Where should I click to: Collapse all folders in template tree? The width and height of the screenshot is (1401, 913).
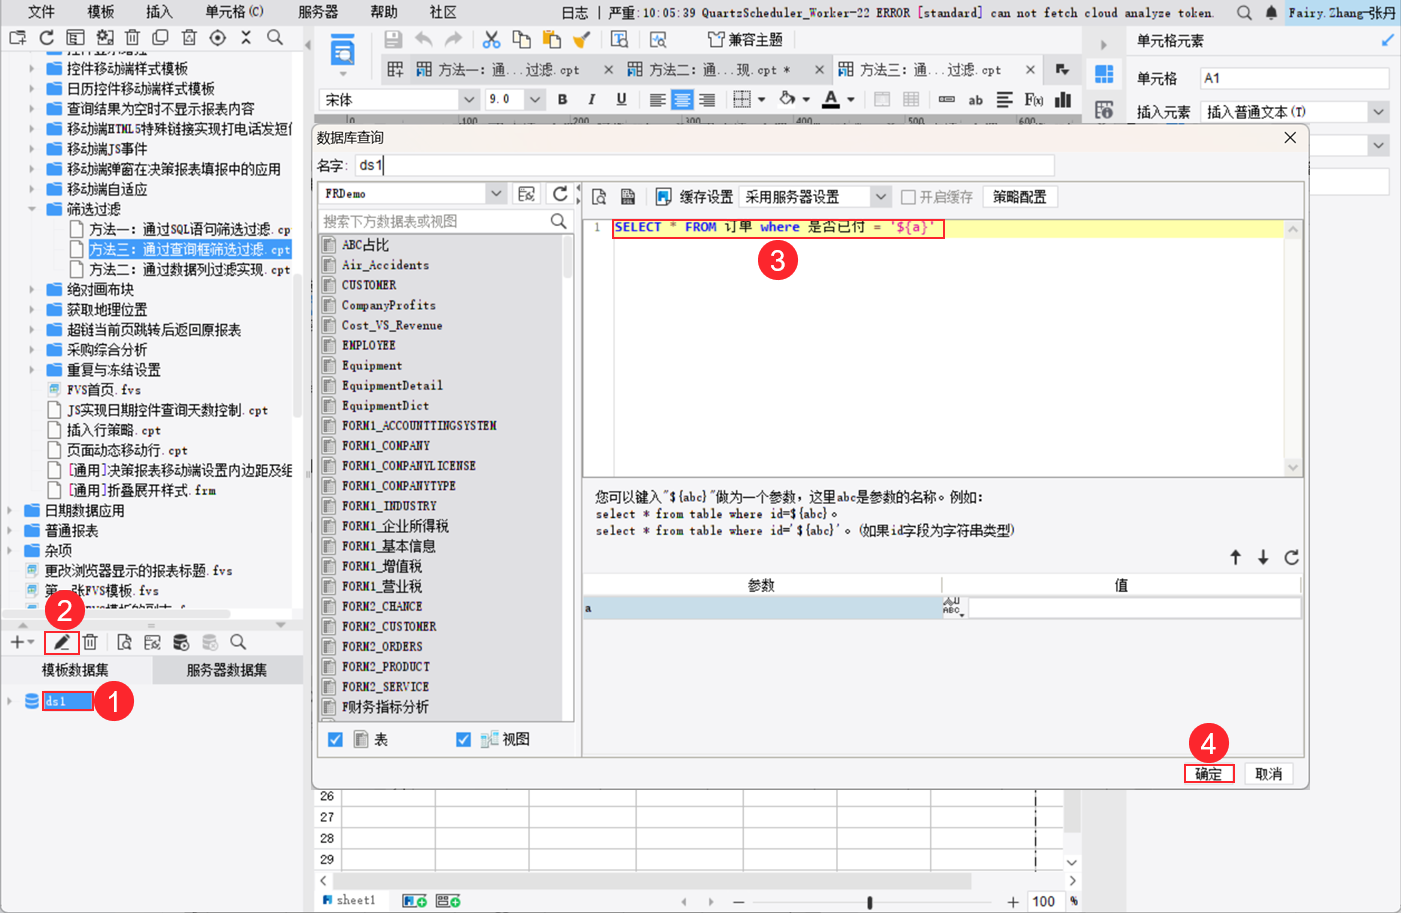[246, 38]
